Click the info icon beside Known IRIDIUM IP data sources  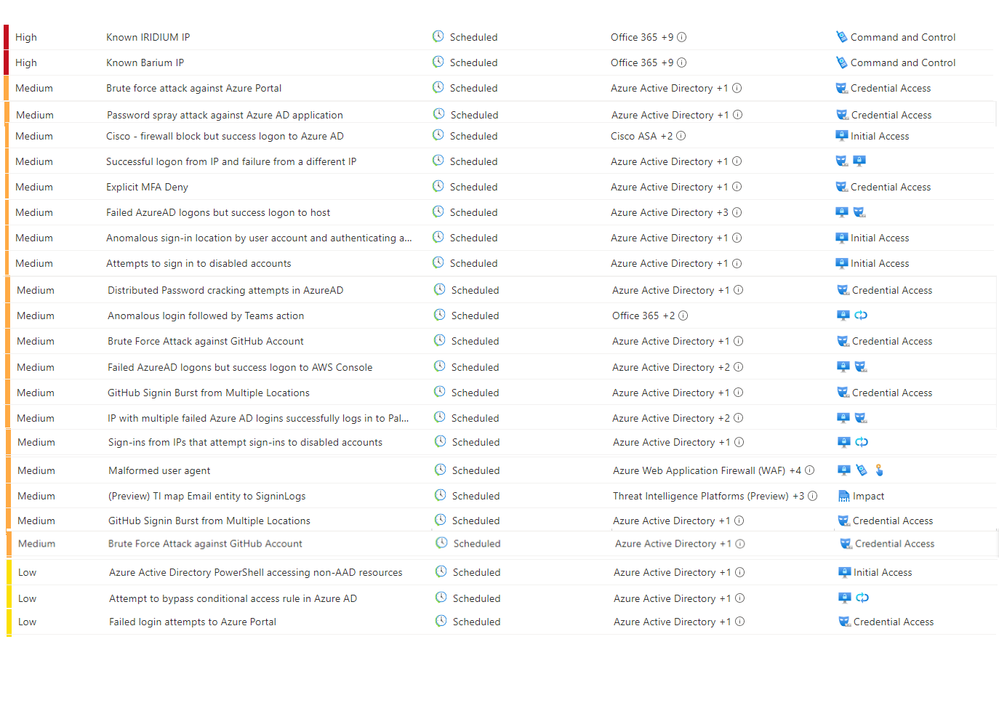click(x=682, y=37)
